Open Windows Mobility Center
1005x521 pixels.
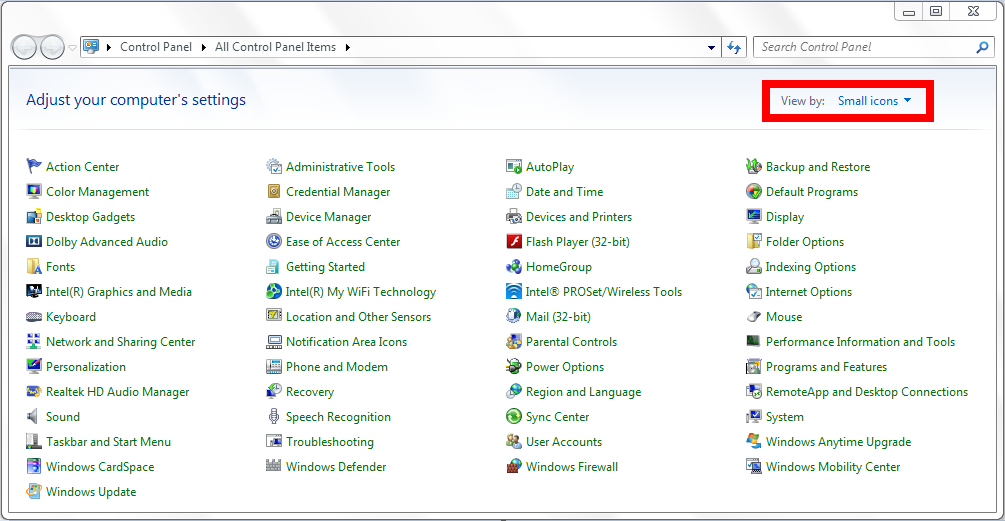click(833, 467)
